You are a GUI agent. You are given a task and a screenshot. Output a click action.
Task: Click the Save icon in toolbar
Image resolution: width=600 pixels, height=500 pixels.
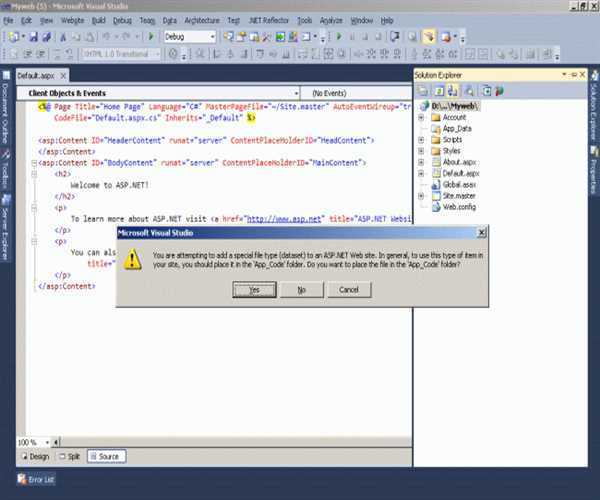tap(33, 37)
